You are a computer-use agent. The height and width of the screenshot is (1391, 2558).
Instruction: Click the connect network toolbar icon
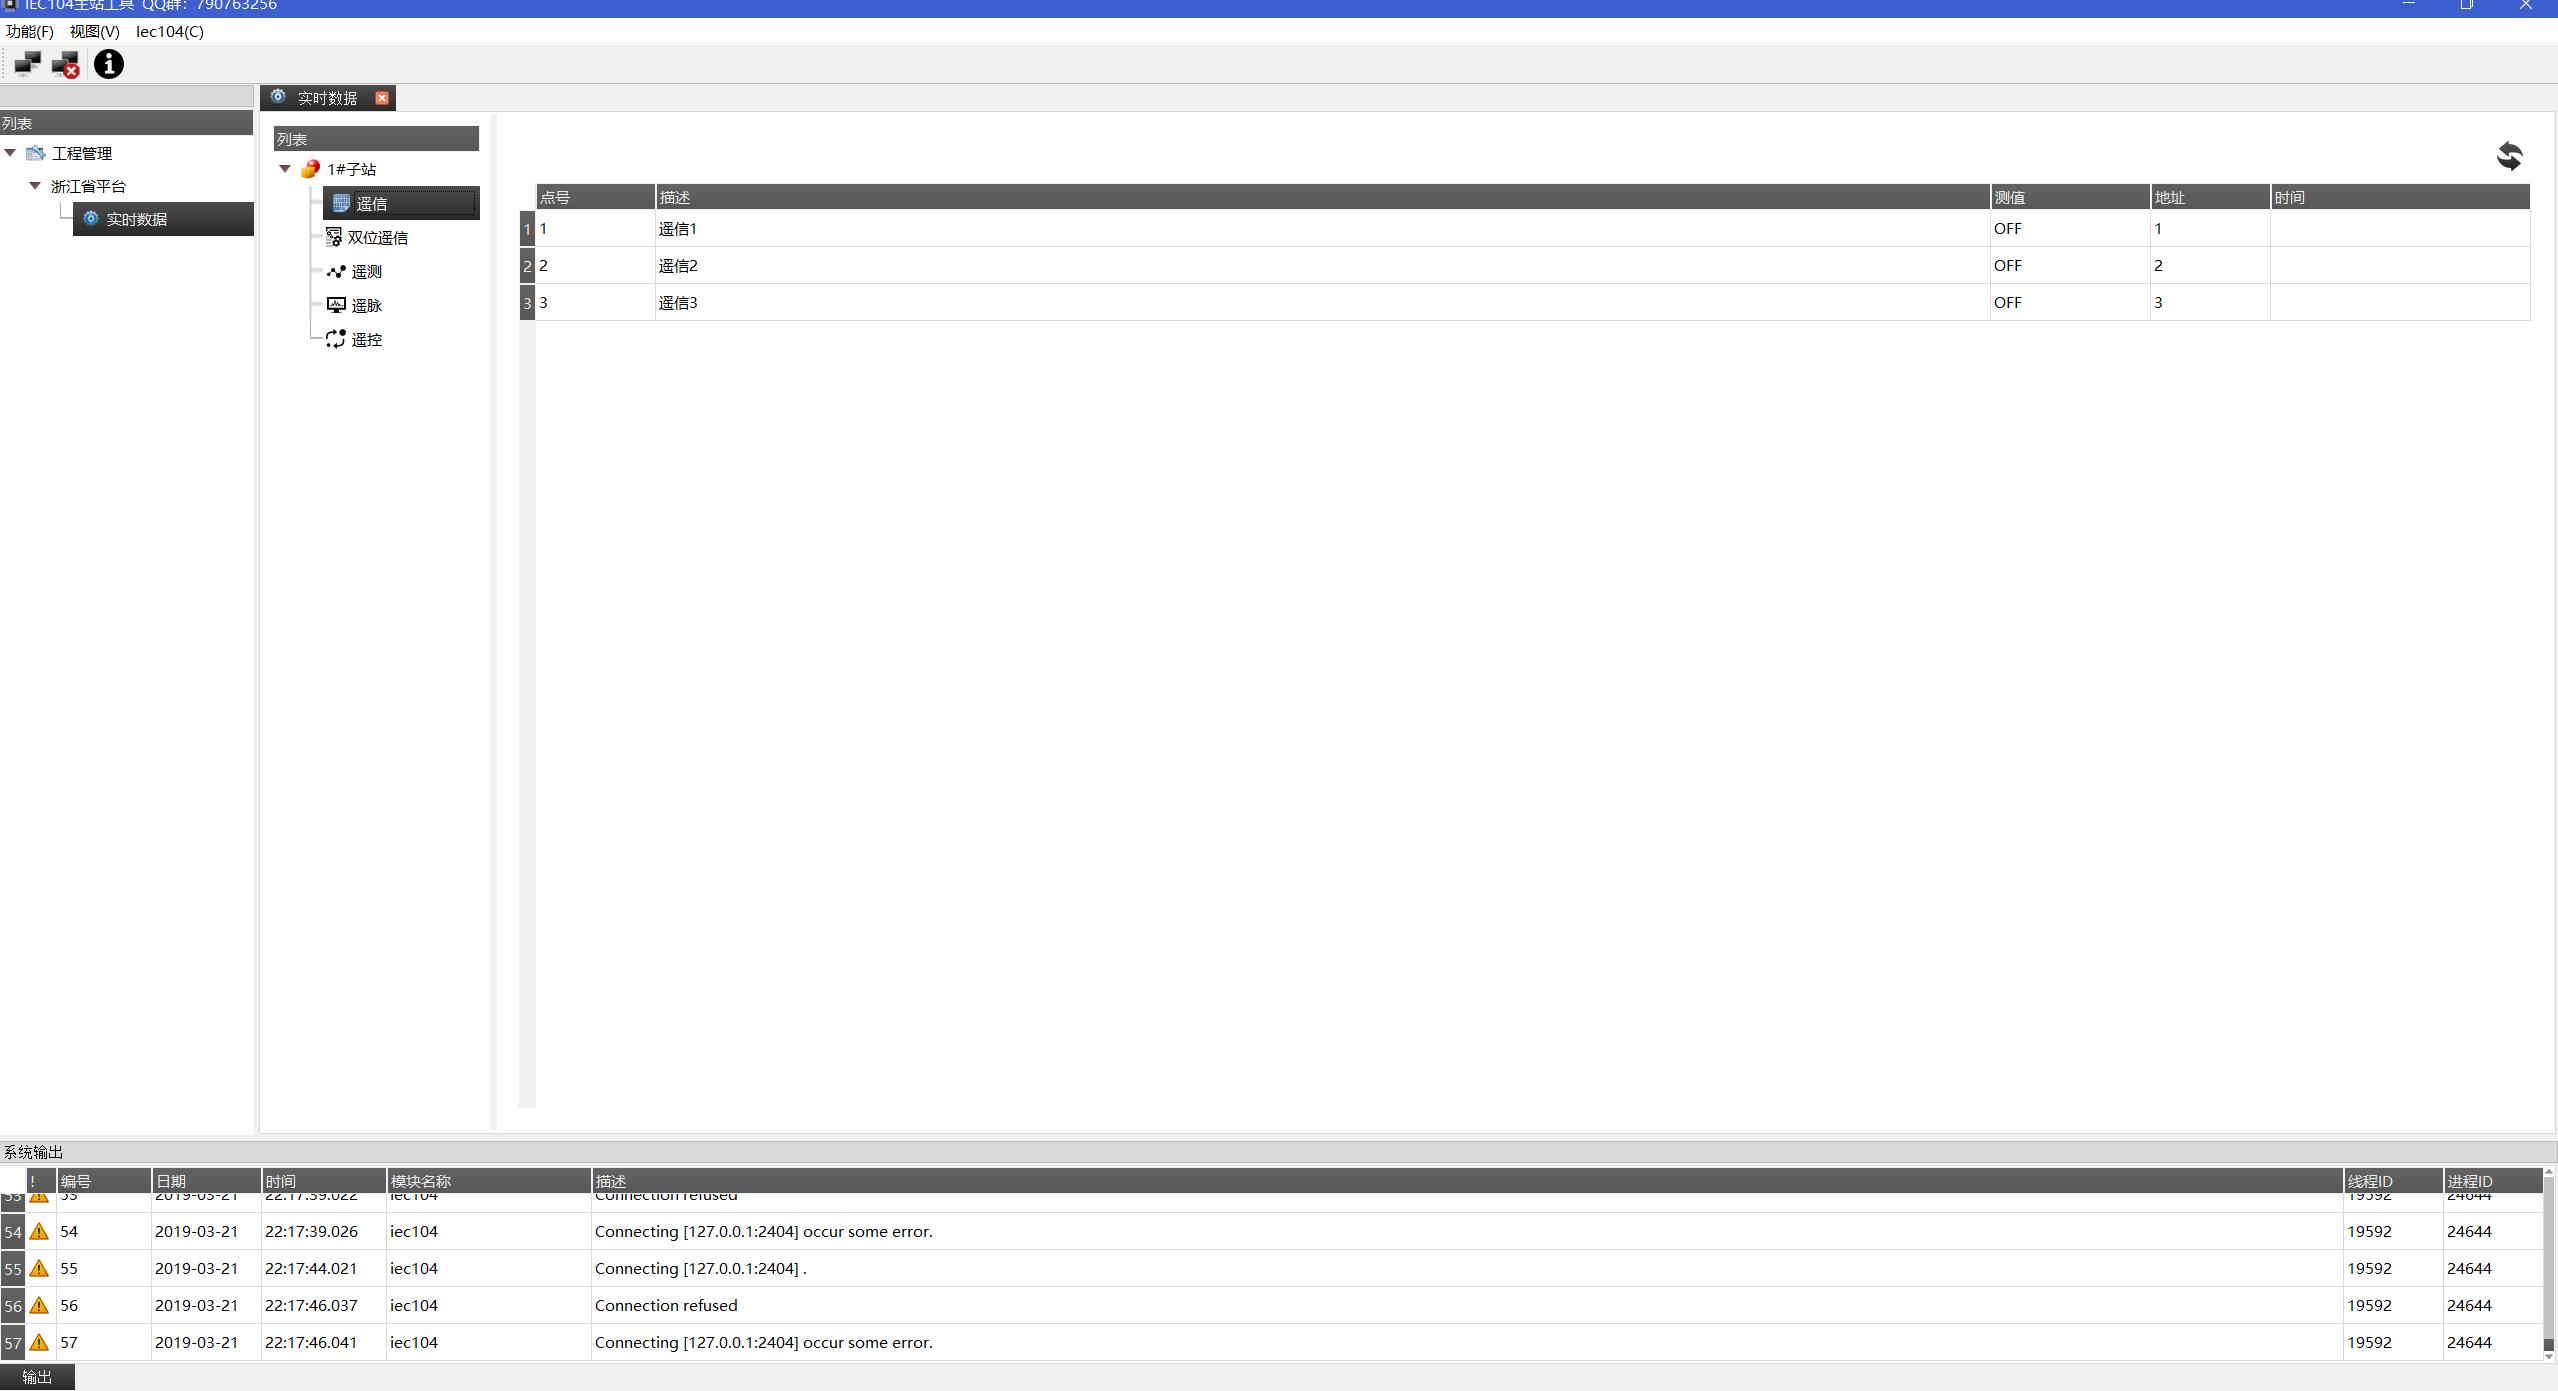coord(27,64)
